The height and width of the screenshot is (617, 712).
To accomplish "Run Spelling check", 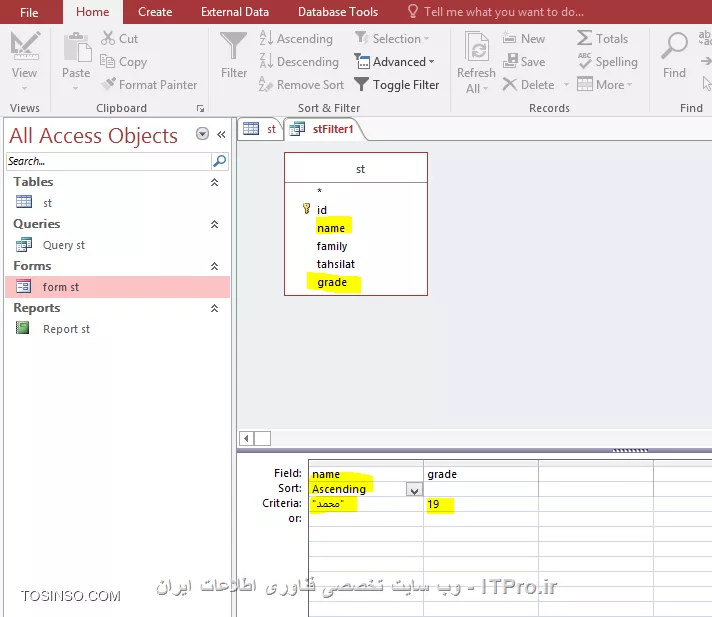I will tap(608, 62).
